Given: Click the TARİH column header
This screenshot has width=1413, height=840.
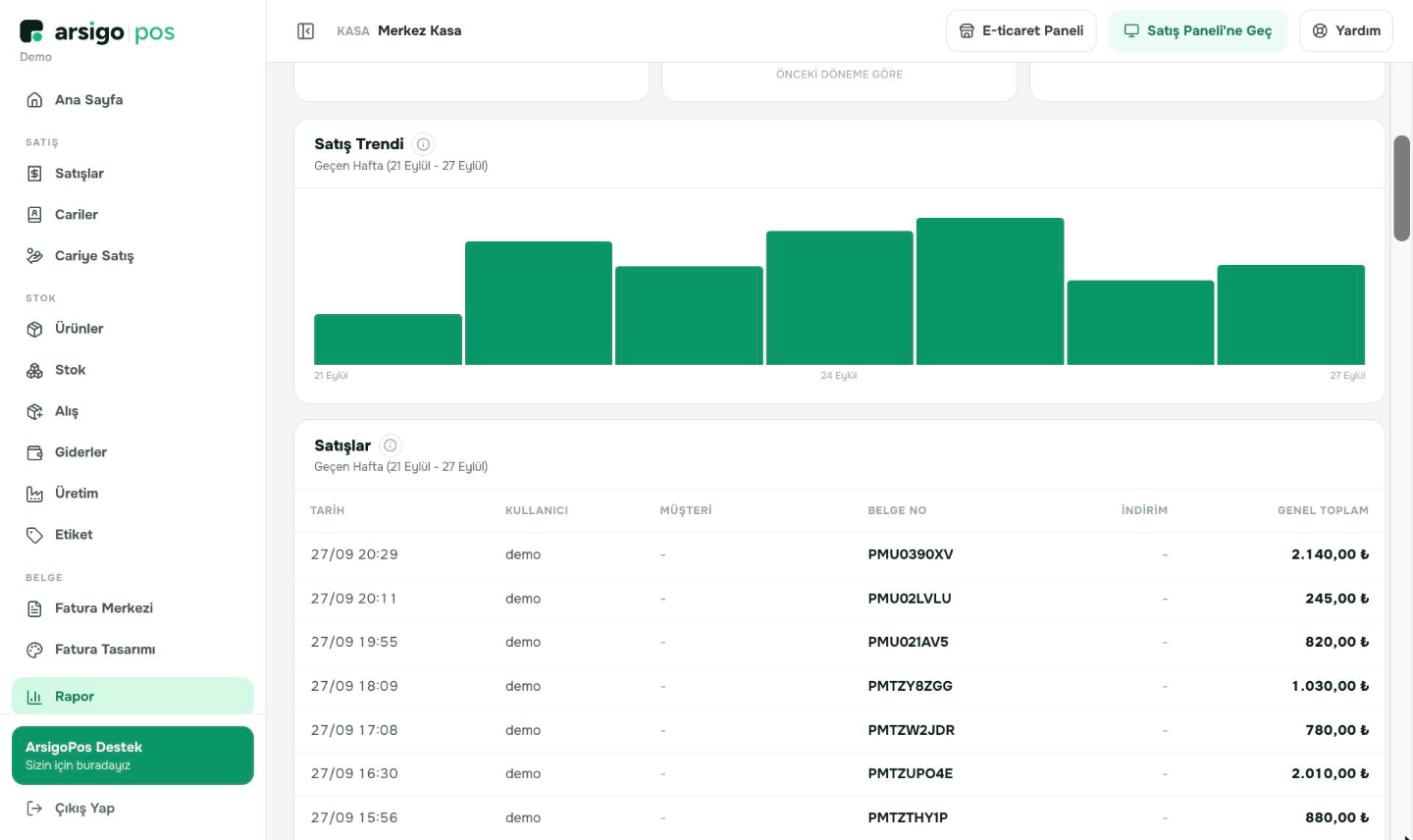Looking at the screenshot, I should coord(327,511).
